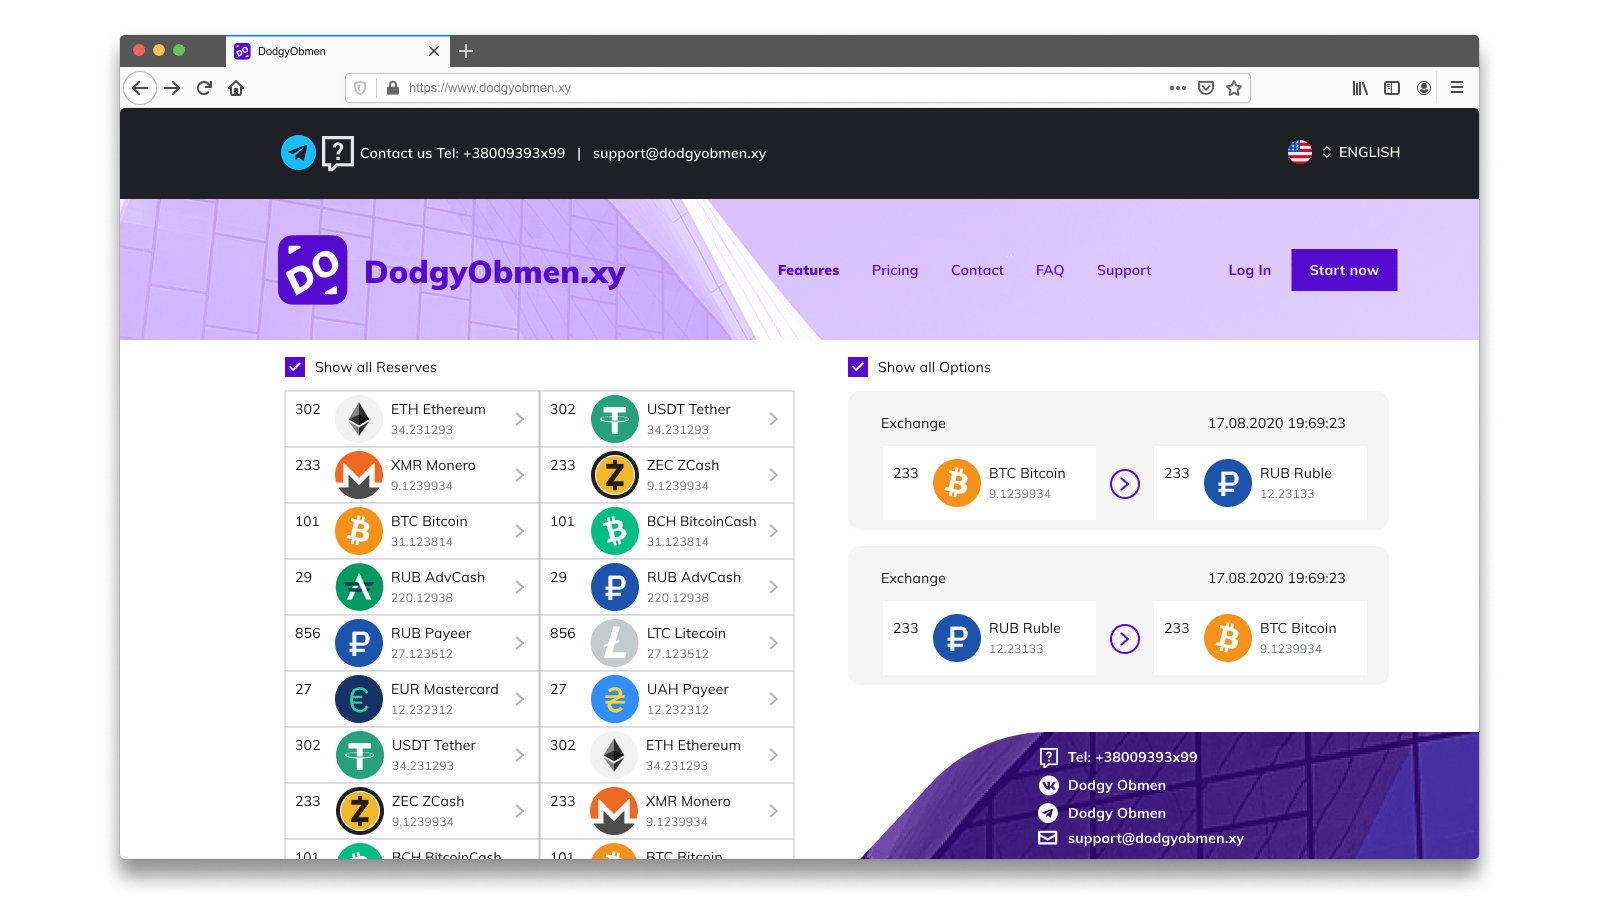Click the UAH Payeer hryvnia icon

(x=615, y=699)
